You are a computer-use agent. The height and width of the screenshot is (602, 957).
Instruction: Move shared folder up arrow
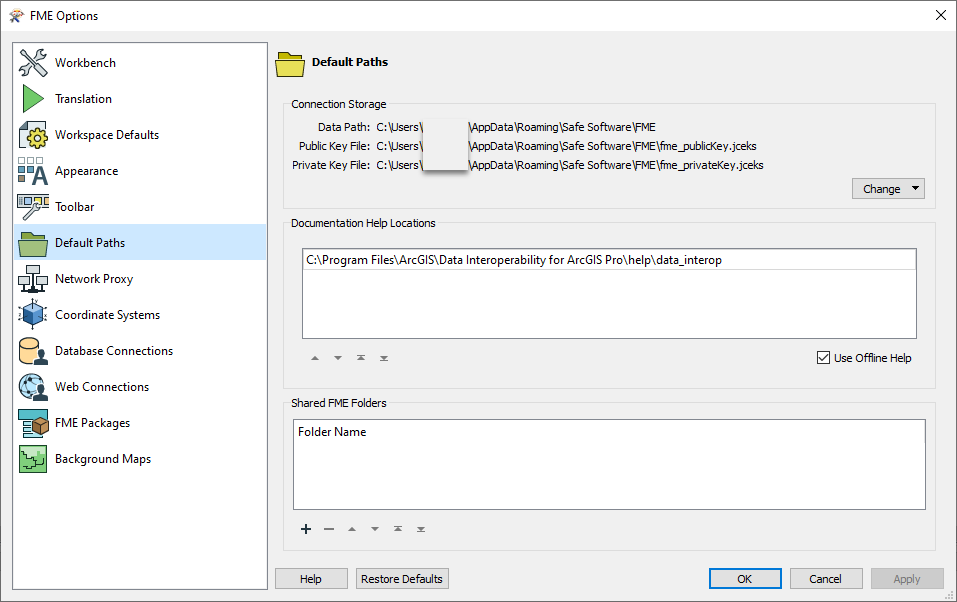352,529
